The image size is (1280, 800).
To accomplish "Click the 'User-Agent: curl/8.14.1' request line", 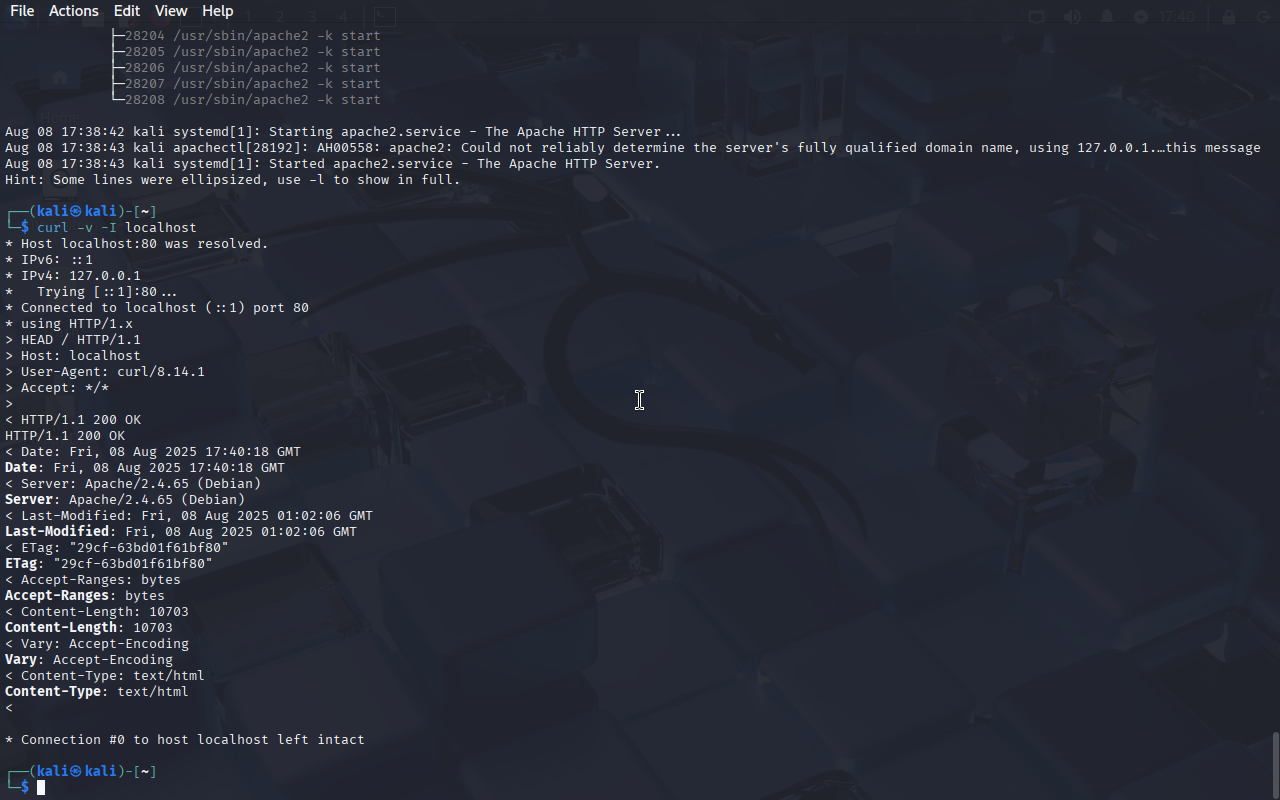I will tap(105, 372).
